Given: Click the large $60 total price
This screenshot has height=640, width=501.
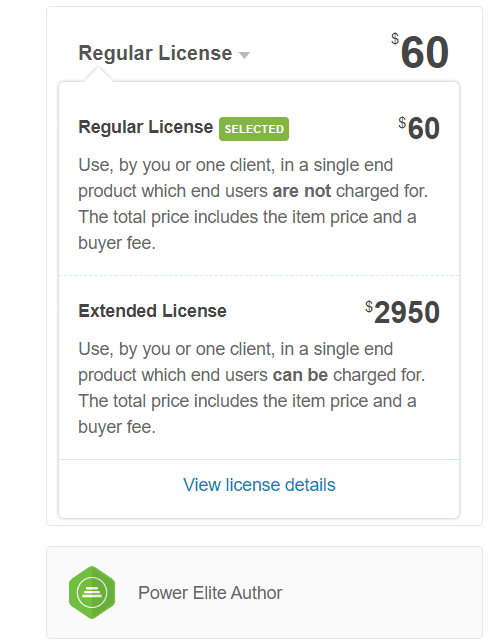Looking at the screenshot, I should 420,52.
